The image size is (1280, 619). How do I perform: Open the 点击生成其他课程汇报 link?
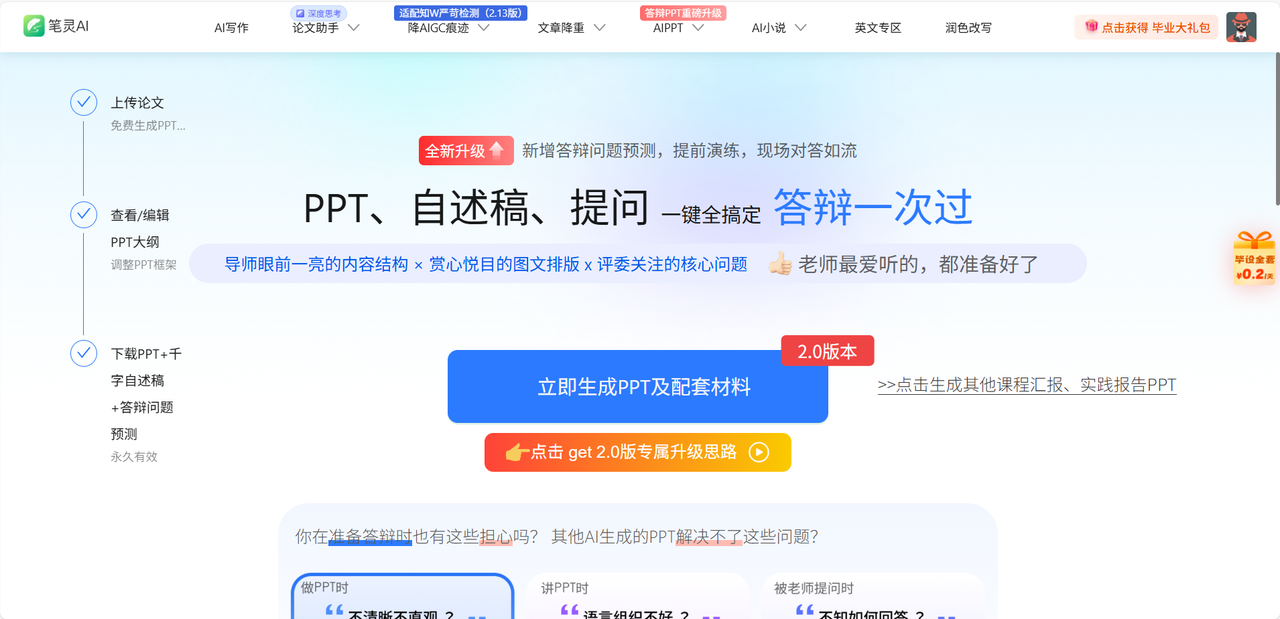(1027, 385)
